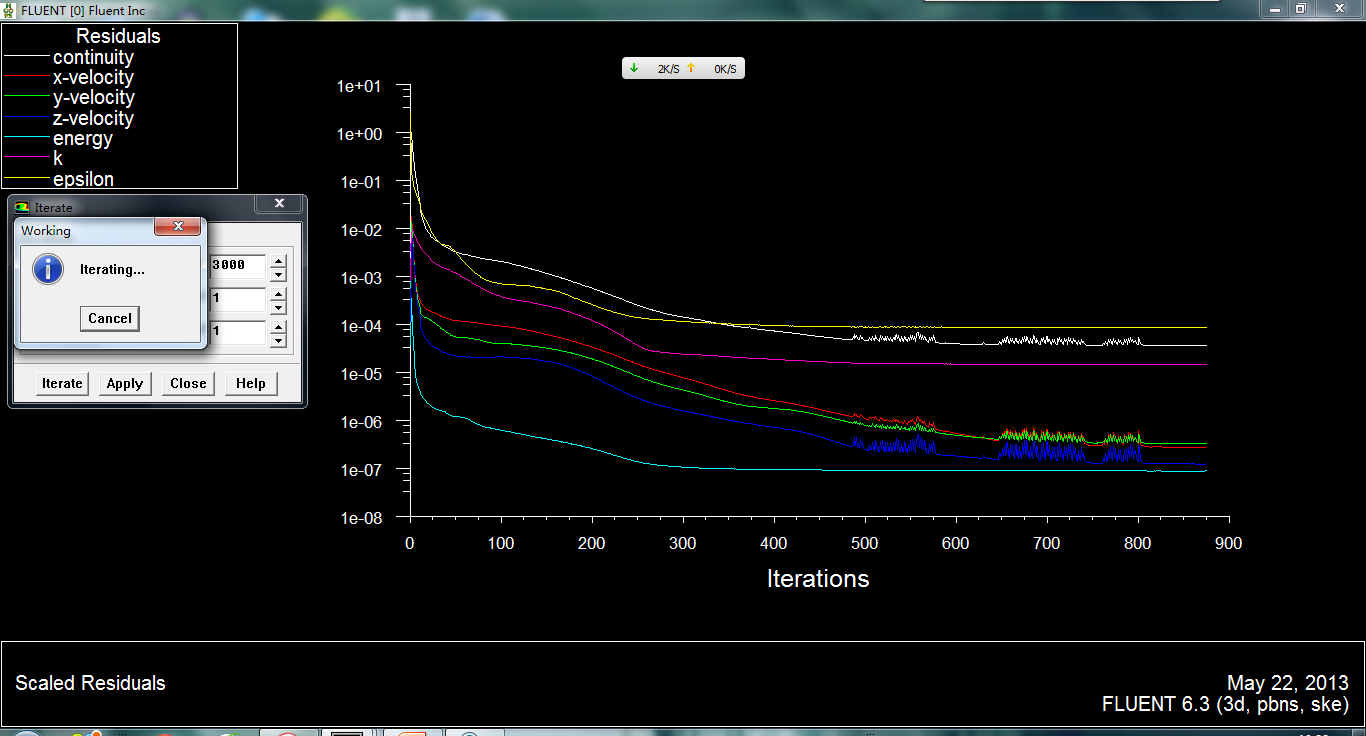1366x736 pixels.
Task: Close the Working dialog with red X
Action: pyautogui.click(x=178, y=227)
